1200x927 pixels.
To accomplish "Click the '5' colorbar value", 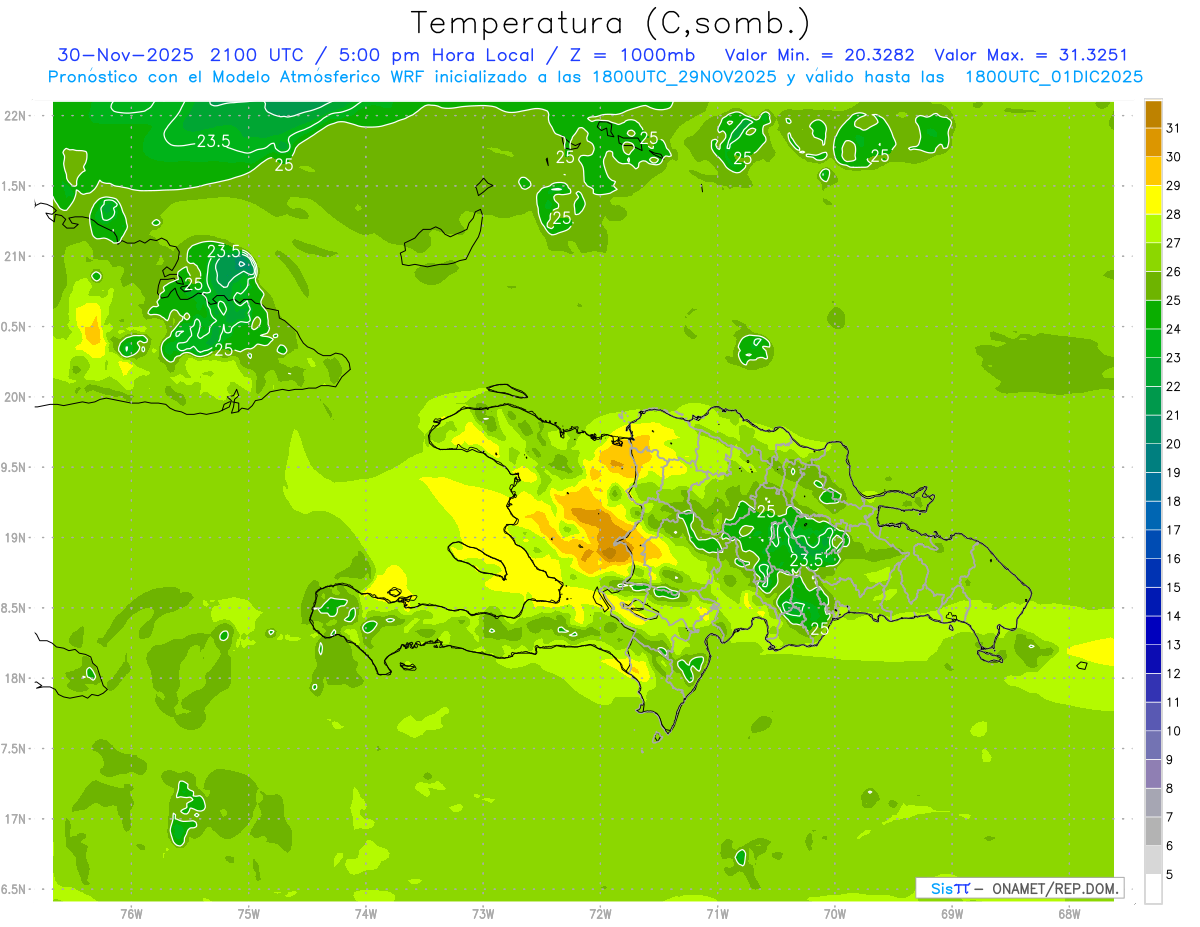I will click(x=1171, y=875).
